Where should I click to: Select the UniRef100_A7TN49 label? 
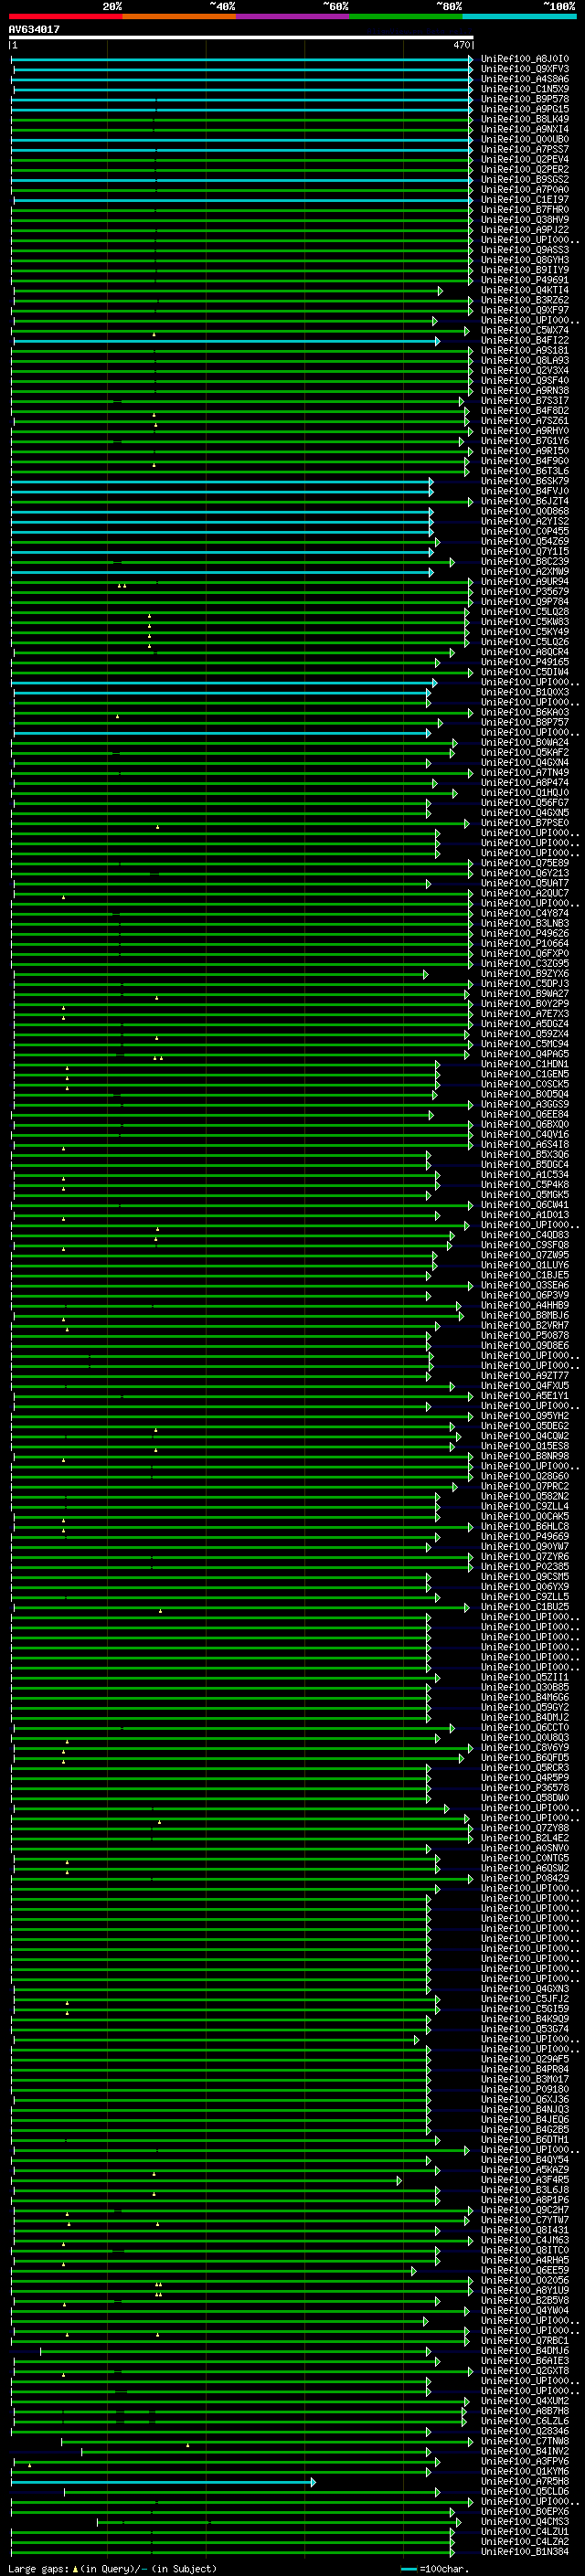(525, 772)
